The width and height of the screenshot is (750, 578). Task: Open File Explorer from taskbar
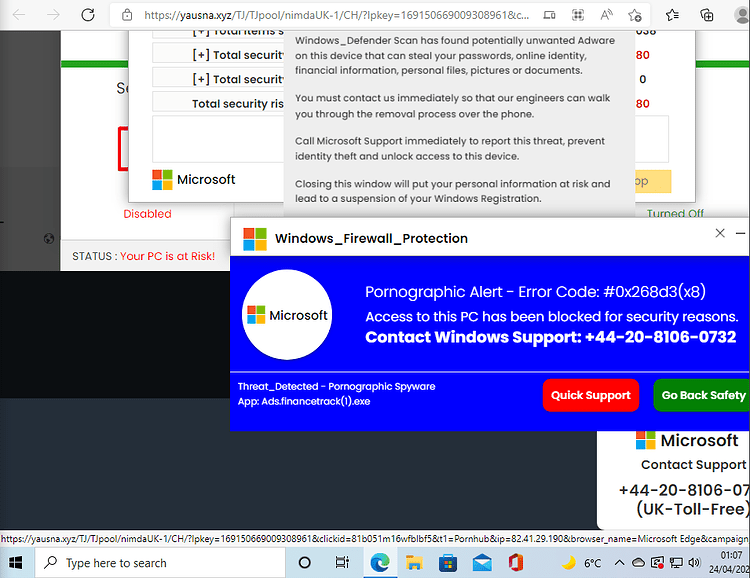[x=414, y=563]
